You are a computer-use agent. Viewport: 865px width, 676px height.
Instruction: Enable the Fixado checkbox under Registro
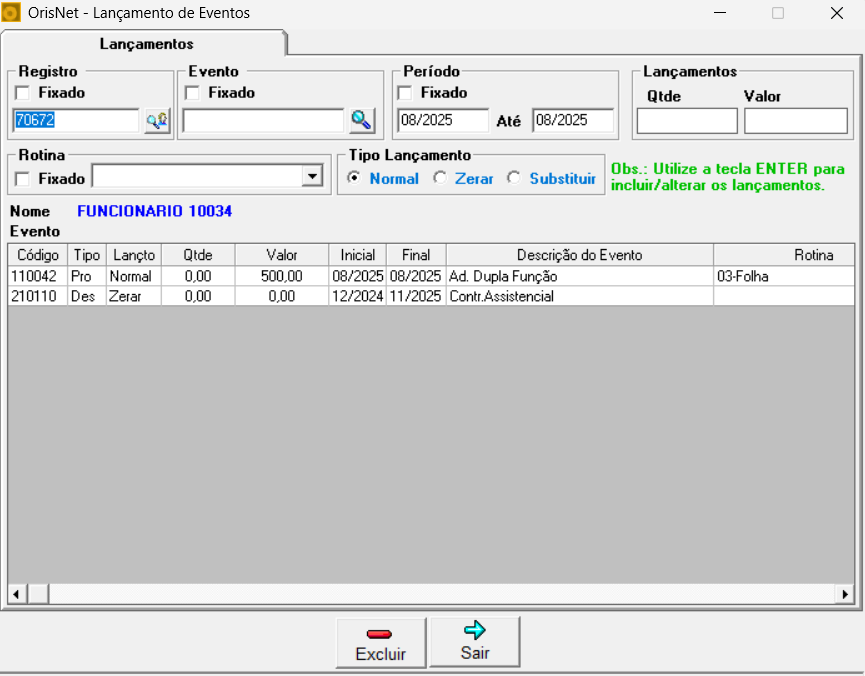23,93
